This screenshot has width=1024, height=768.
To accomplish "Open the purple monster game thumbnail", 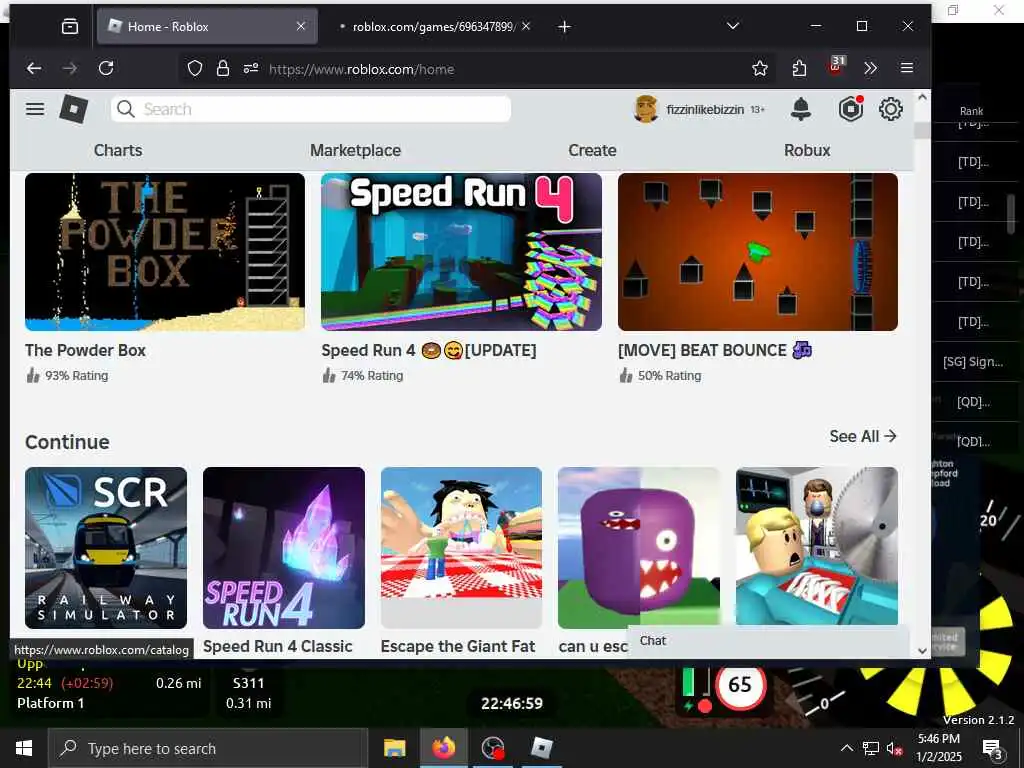I will click(639, 548).
